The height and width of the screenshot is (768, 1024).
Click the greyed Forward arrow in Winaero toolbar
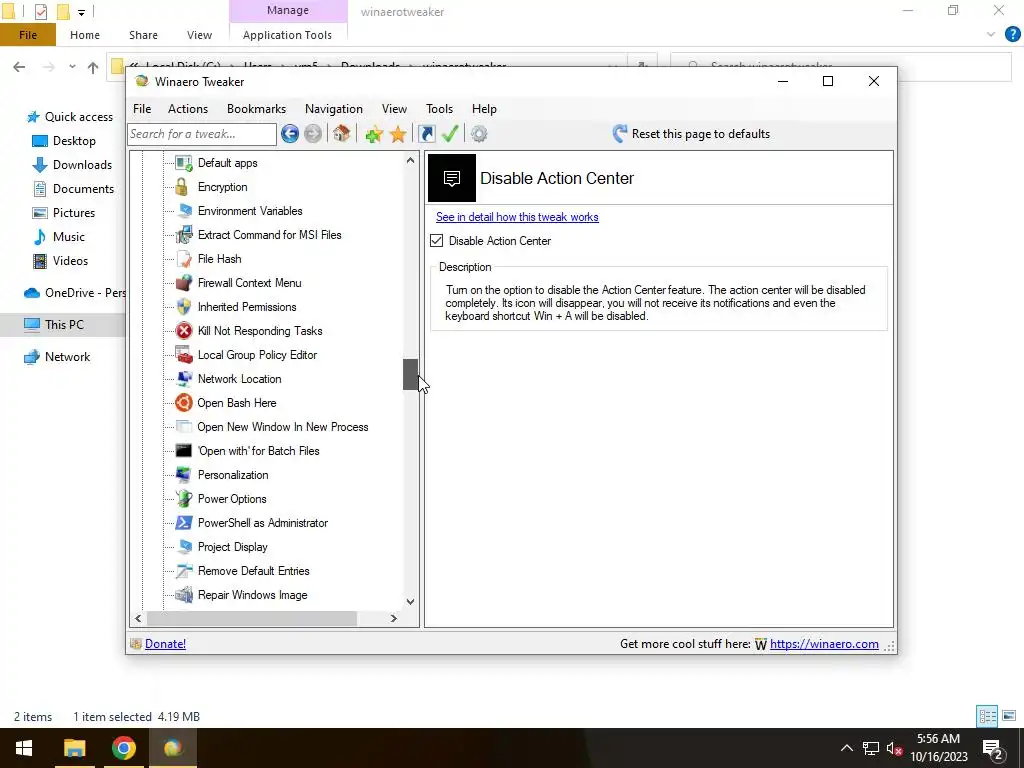(313, 134)
